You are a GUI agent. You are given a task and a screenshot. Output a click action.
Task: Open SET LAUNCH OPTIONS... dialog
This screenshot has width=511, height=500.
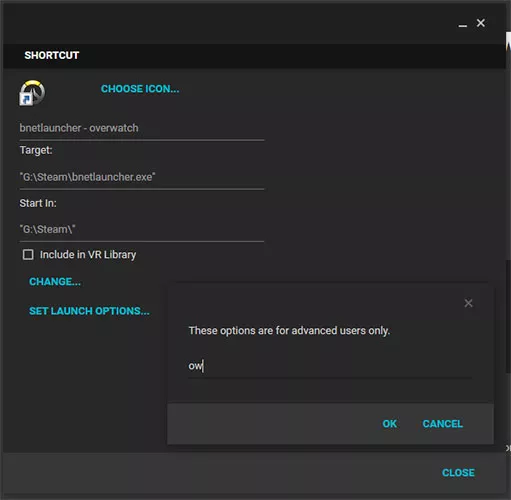click(x=89, y=311)
